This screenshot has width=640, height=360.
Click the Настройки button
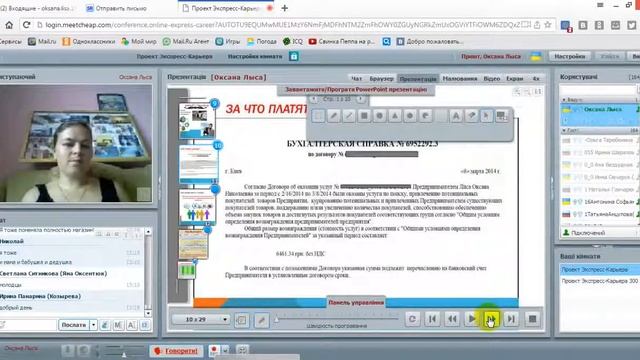[569, 56]
